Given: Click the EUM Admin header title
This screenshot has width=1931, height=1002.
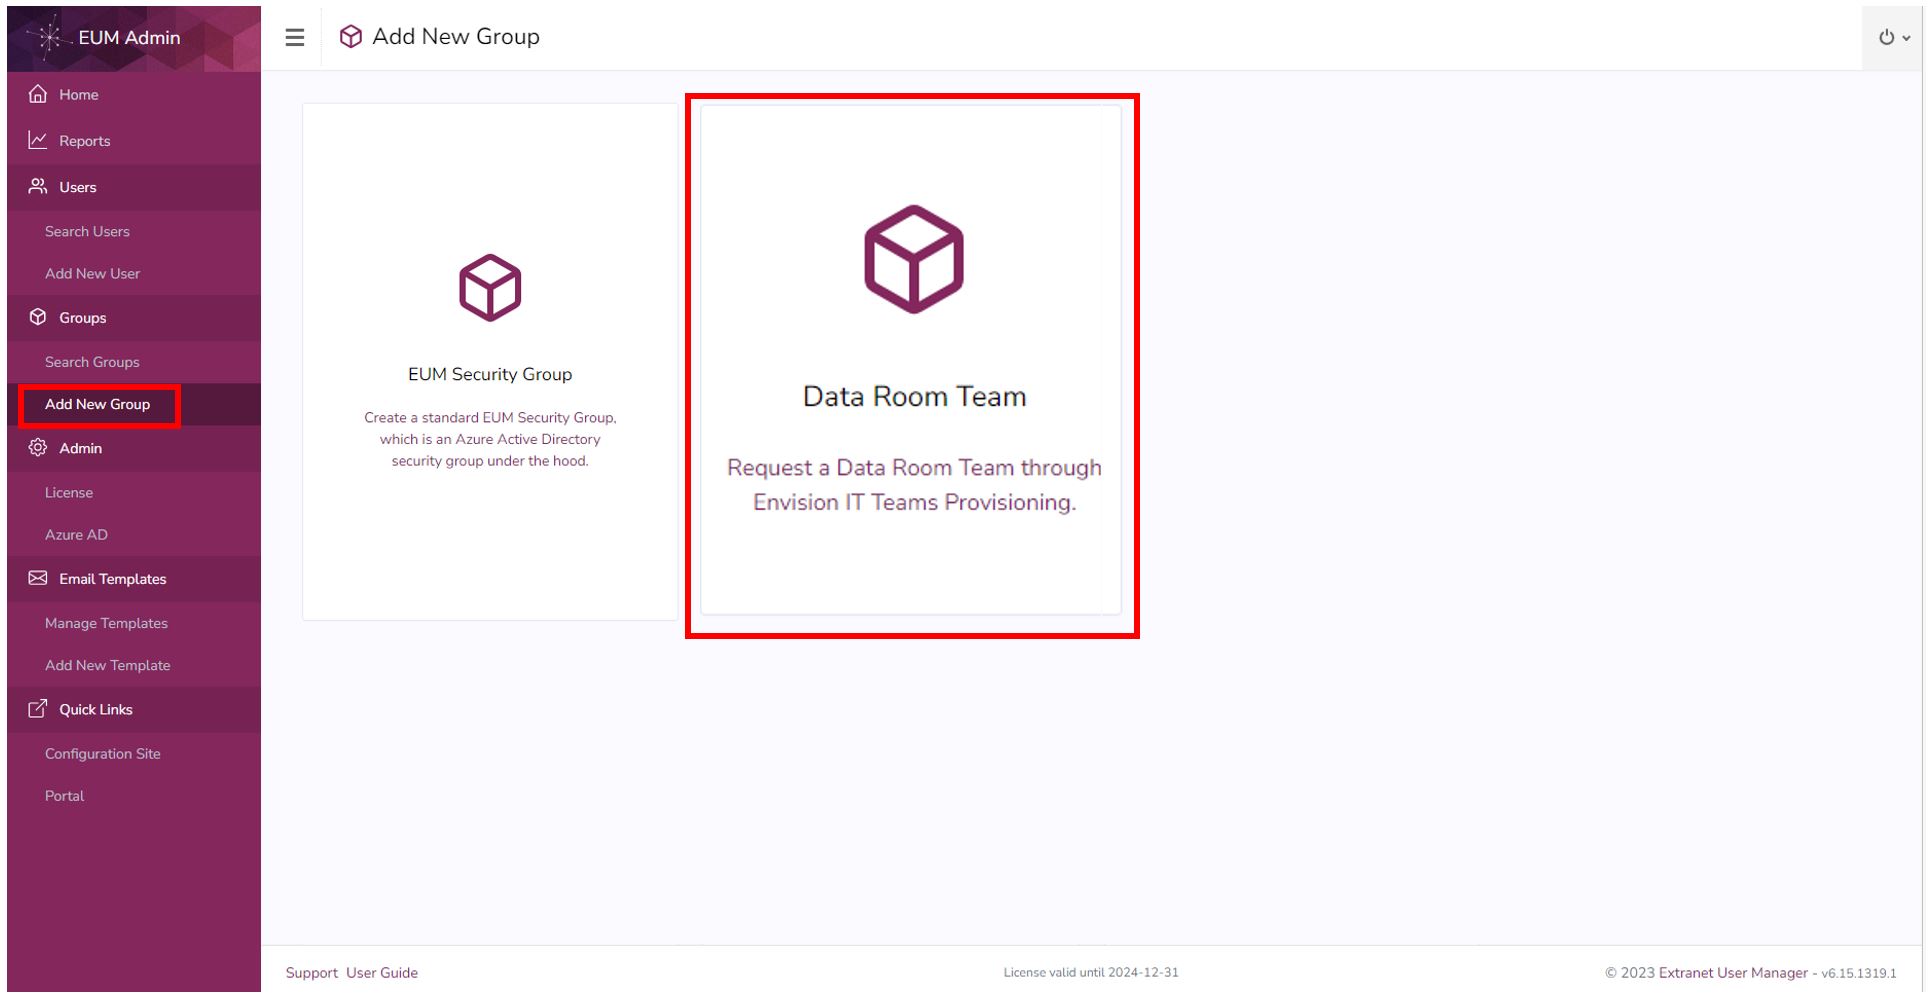Looking at the screenshot, I should tap(129, 37).
